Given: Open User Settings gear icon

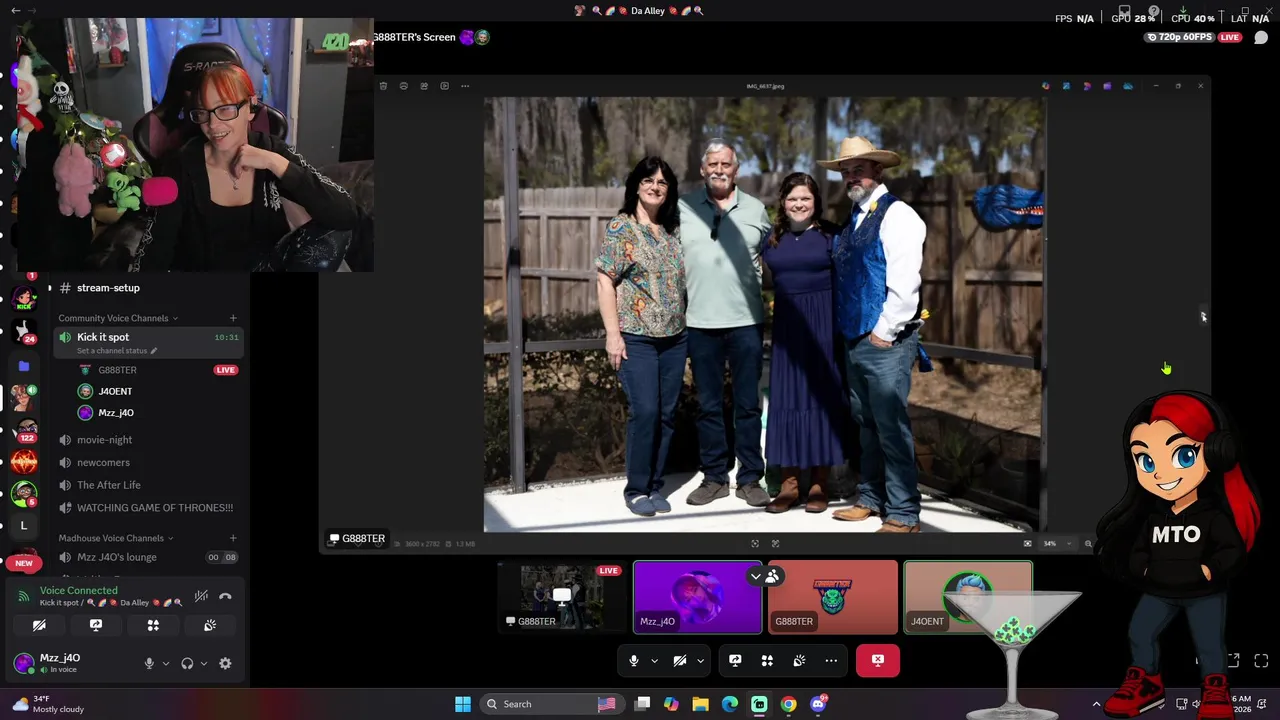Looking at the screenshot, I should (225, 663).
